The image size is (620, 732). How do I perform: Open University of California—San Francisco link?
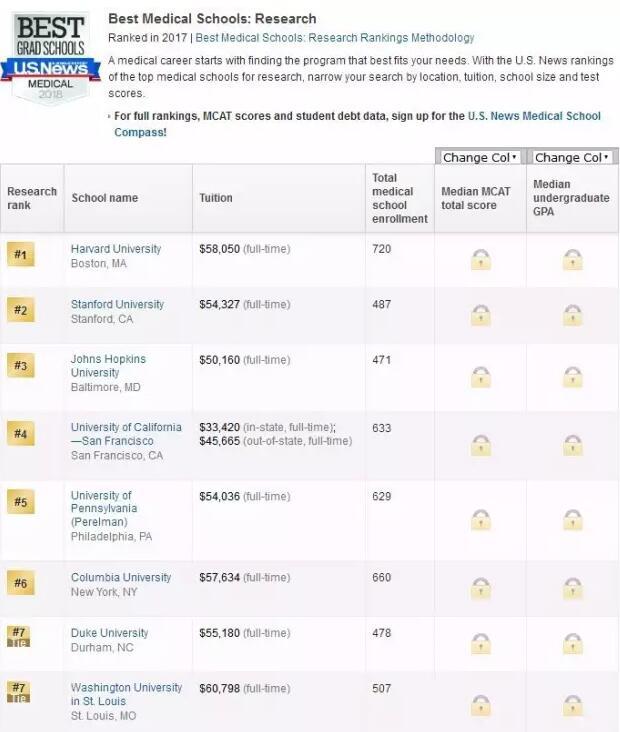pos(126,434)
